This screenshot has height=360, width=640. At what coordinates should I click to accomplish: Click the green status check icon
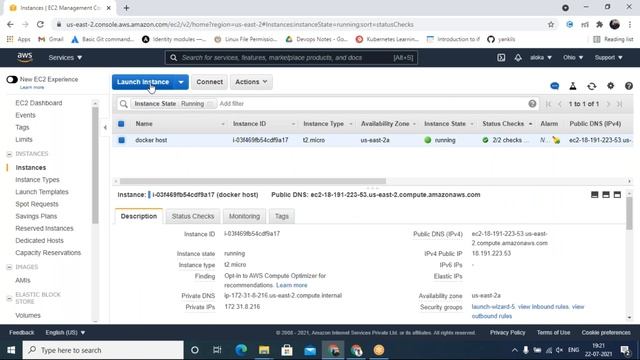[485, 140]
